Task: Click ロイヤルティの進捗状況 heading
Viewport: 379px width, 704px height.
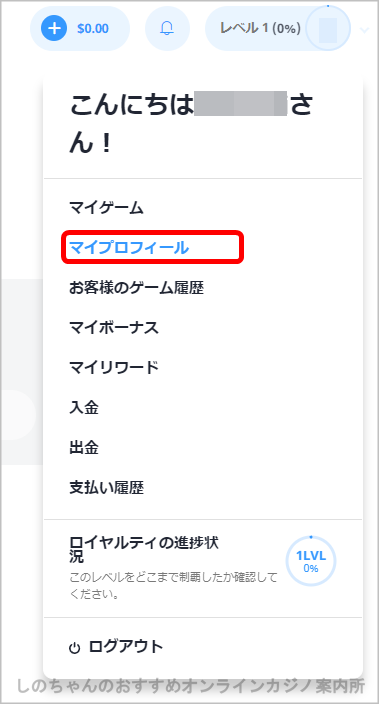Action: (144, 550)
